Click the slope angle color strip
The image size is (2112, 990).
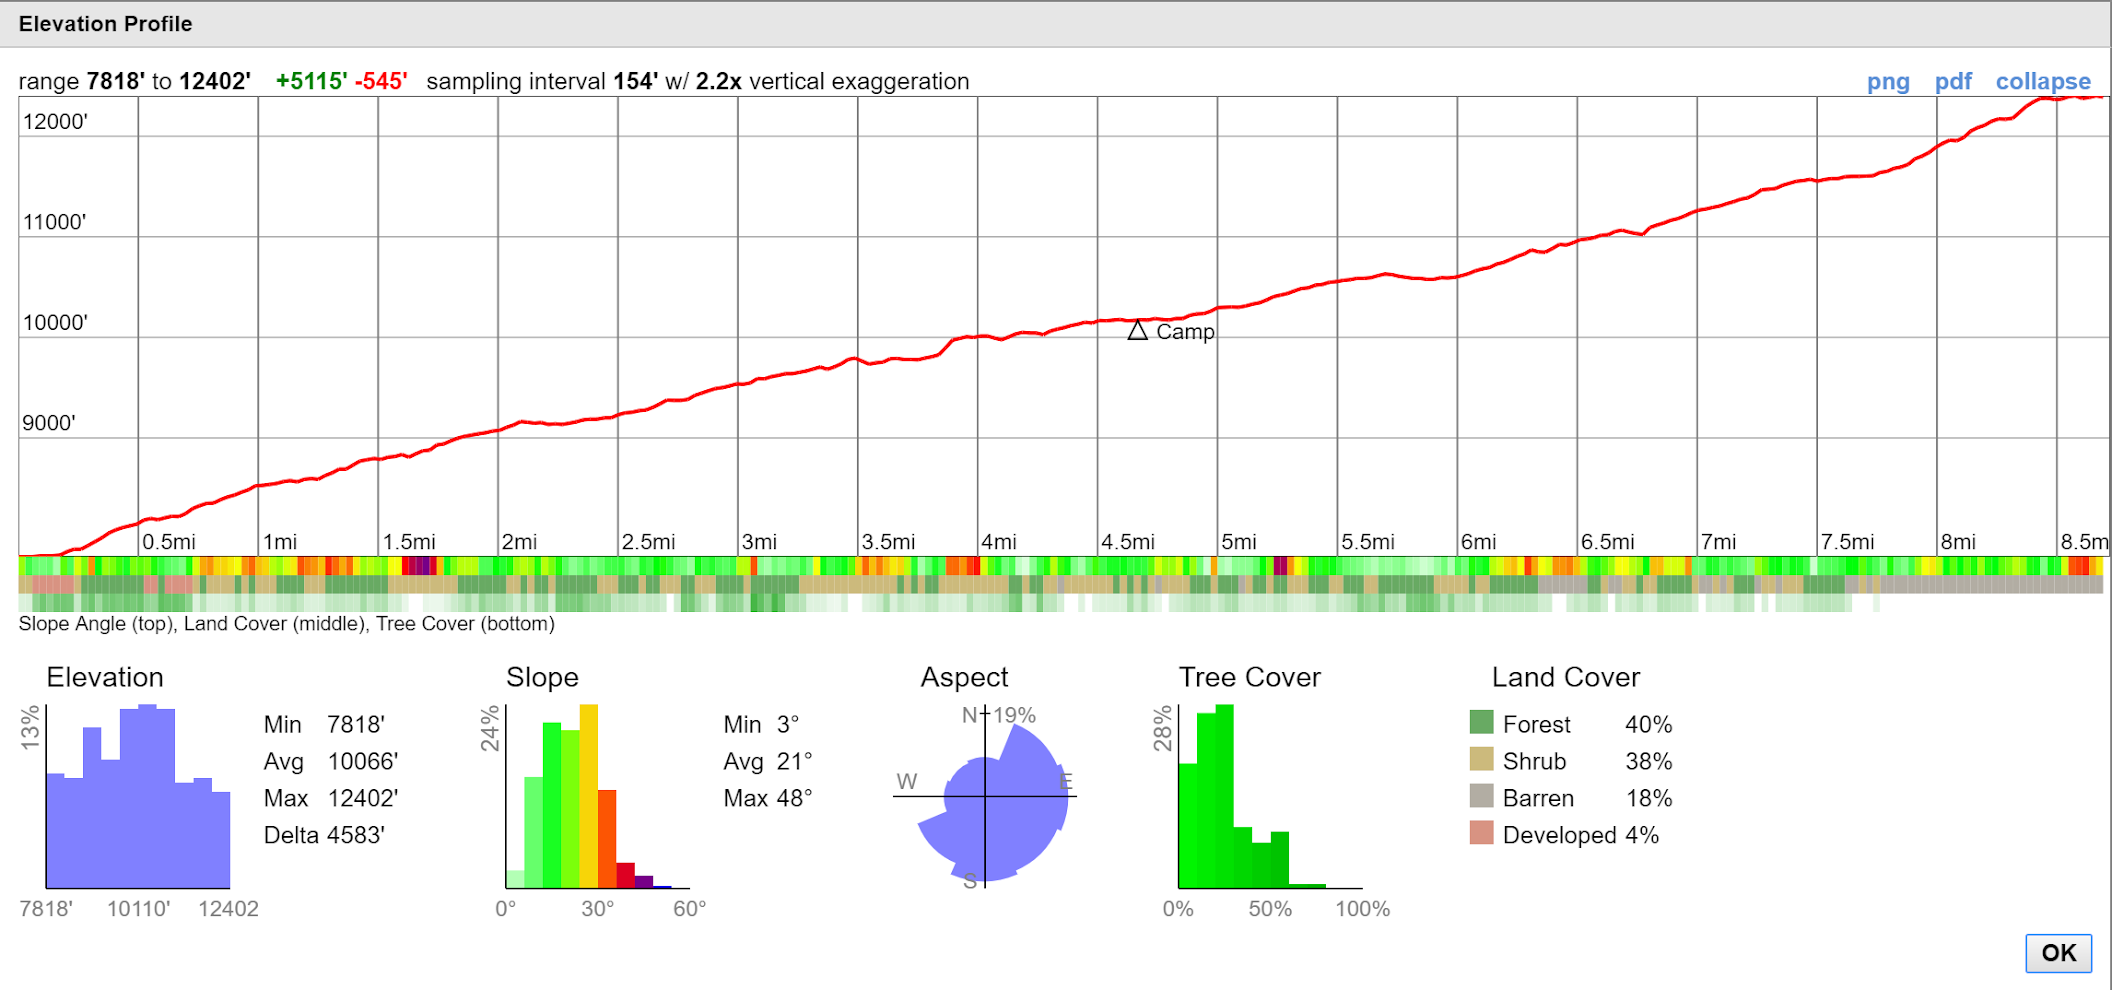click(1061, 566)
